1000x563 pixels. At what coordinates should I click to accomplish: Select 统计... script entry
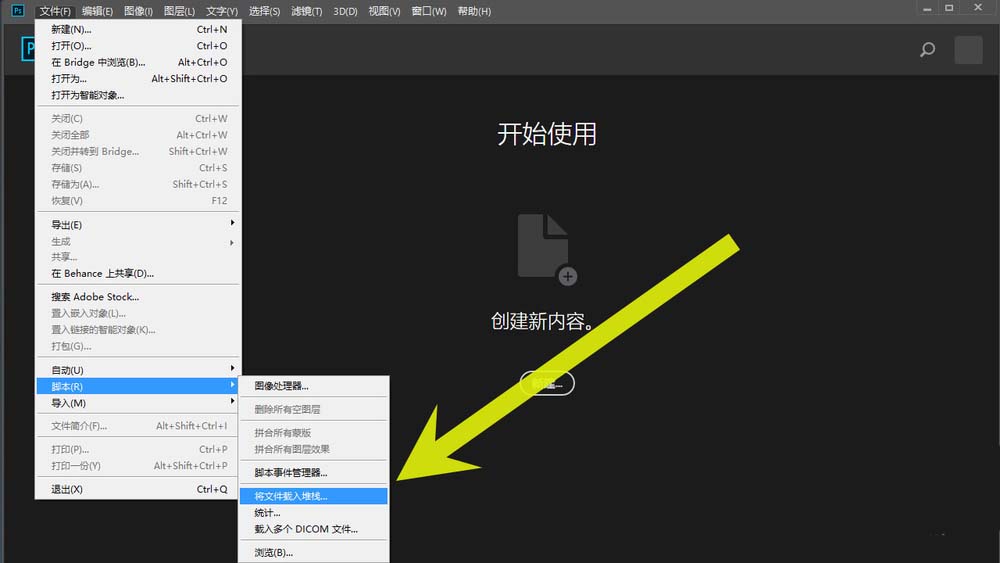click(x=313, y=513)
